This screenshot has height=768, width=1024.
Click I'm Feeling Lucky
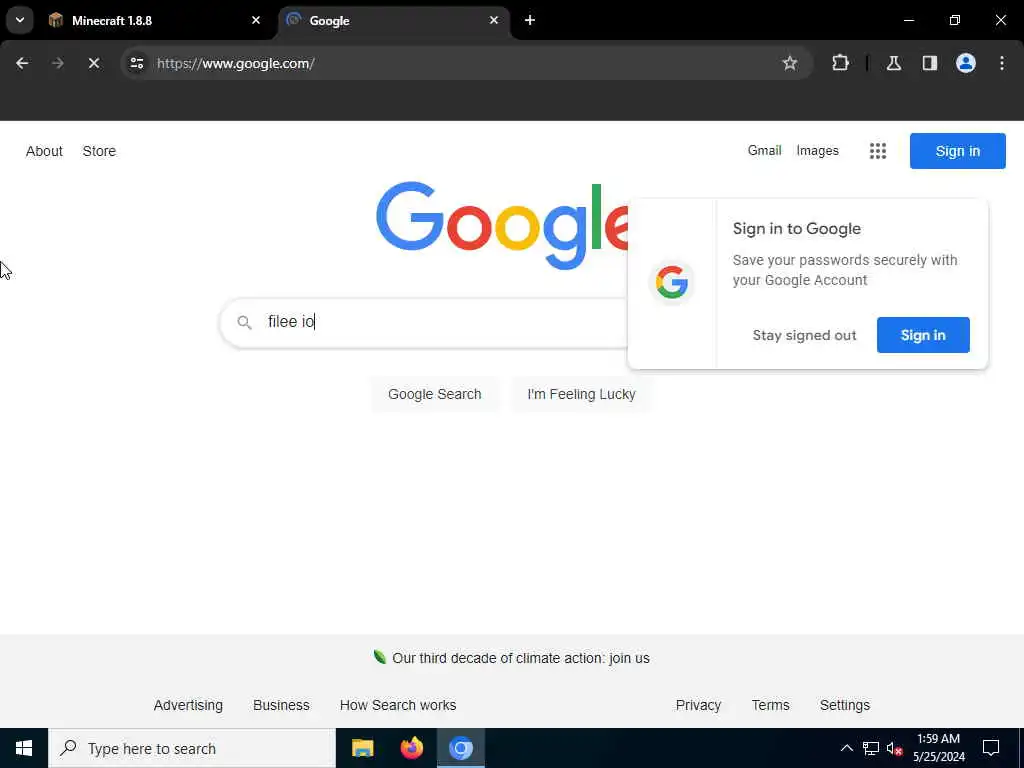coord(581,394)
